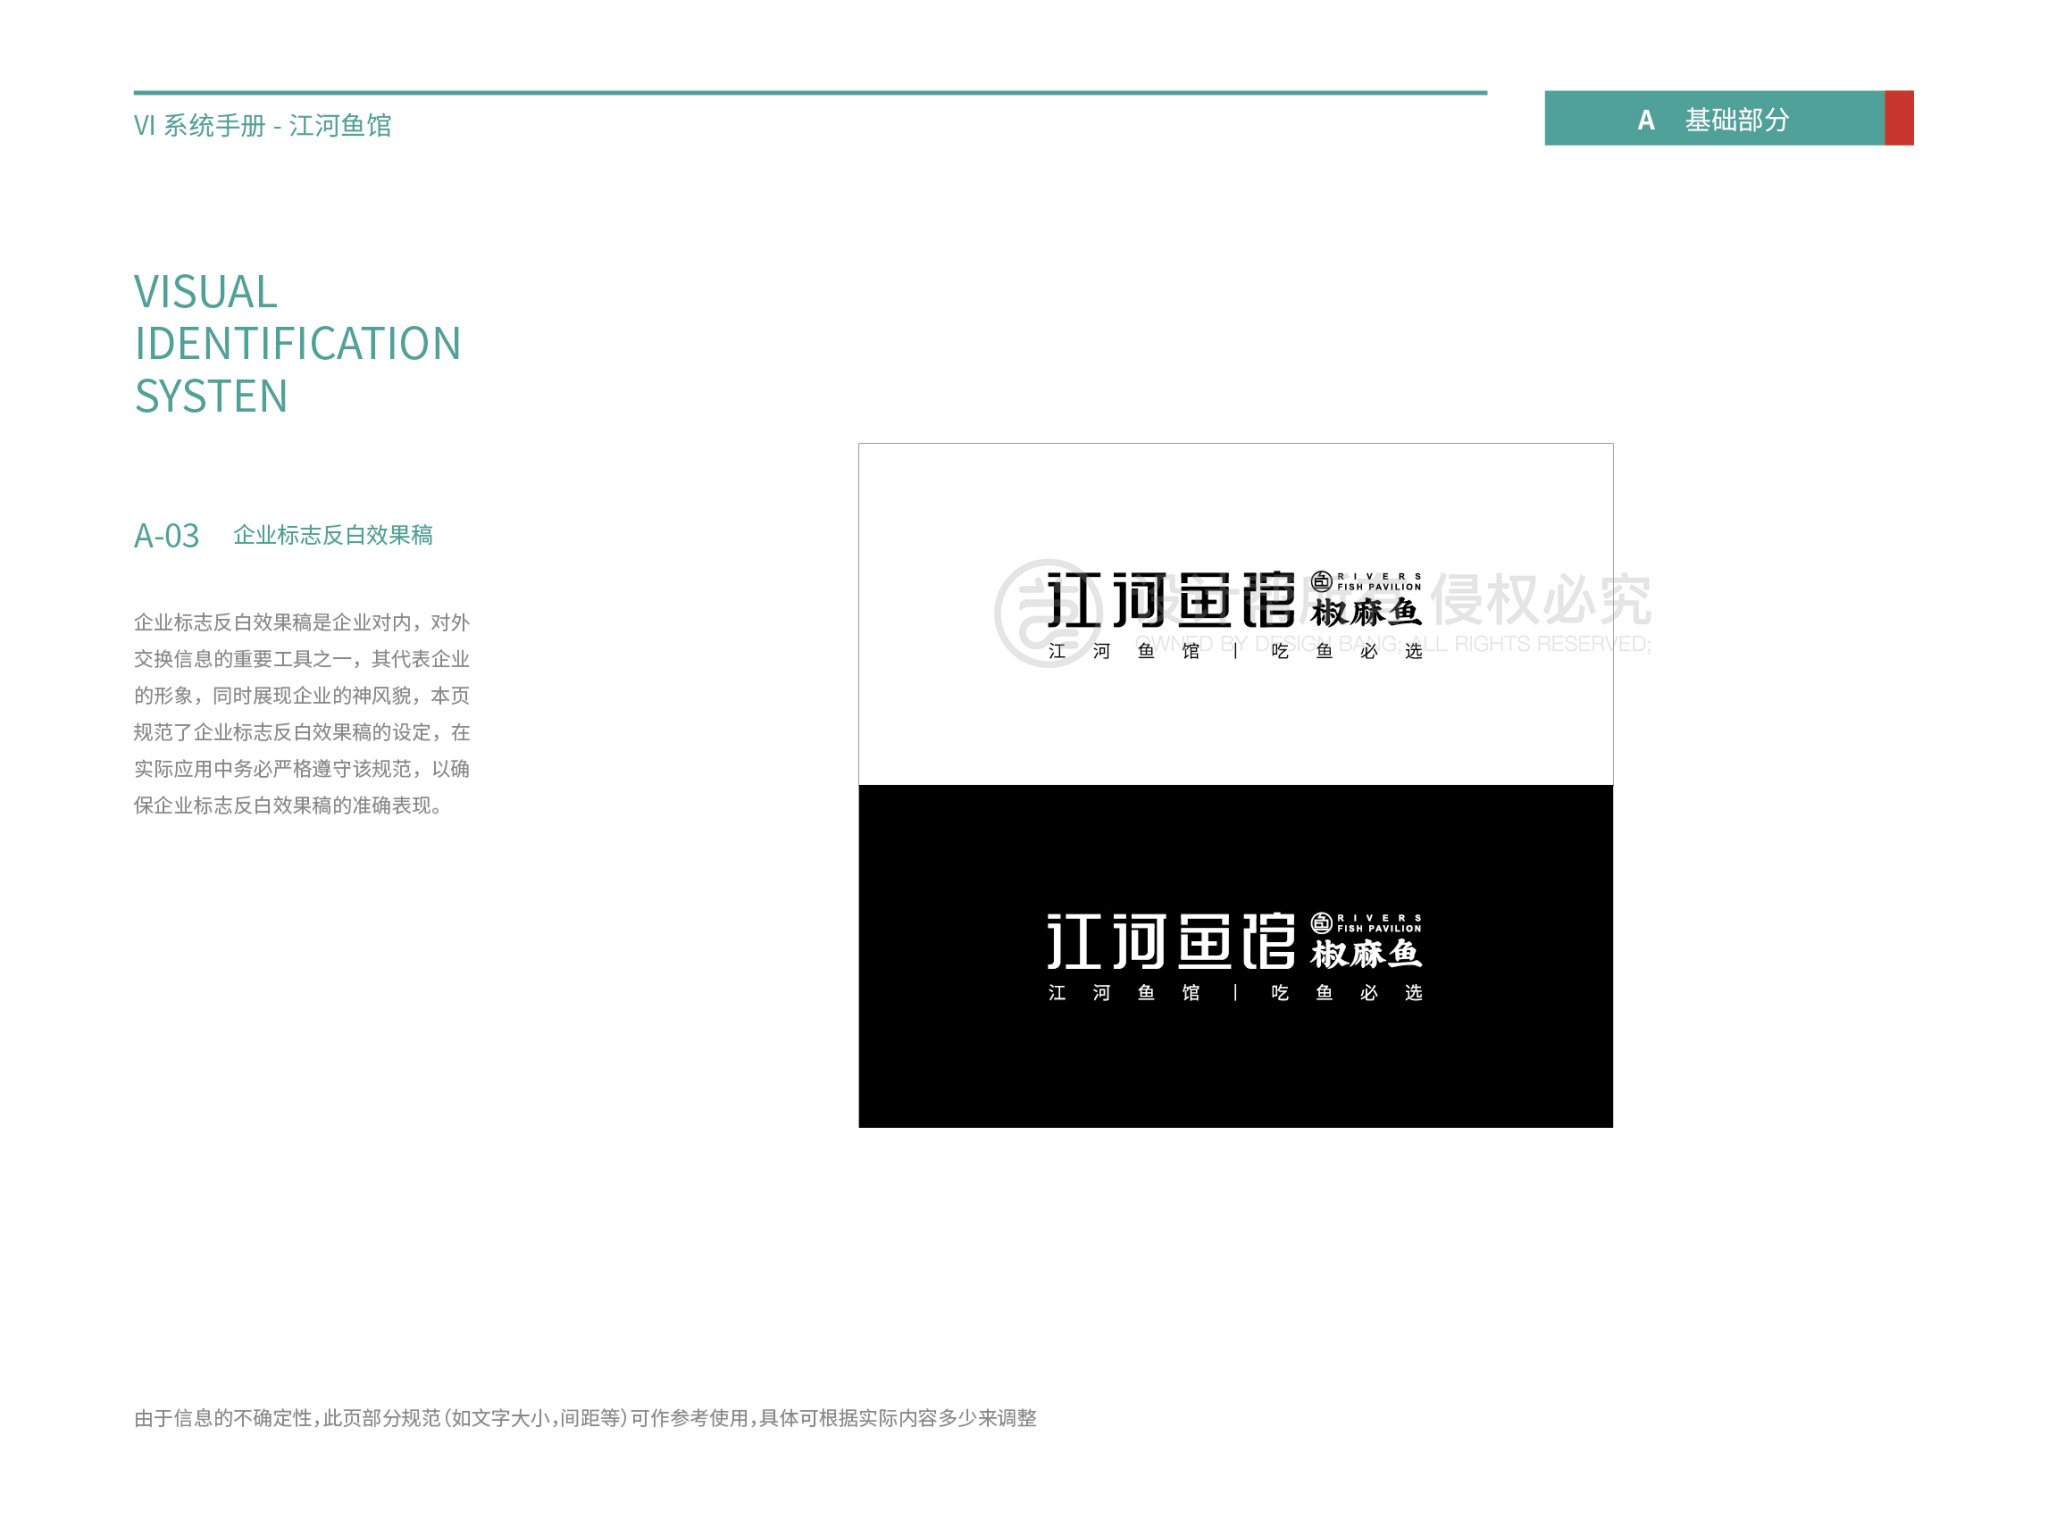Select the 'A 基础部分' section tab
This screenshot has width=2048, height=1519.
click(x=1715, y=119)
